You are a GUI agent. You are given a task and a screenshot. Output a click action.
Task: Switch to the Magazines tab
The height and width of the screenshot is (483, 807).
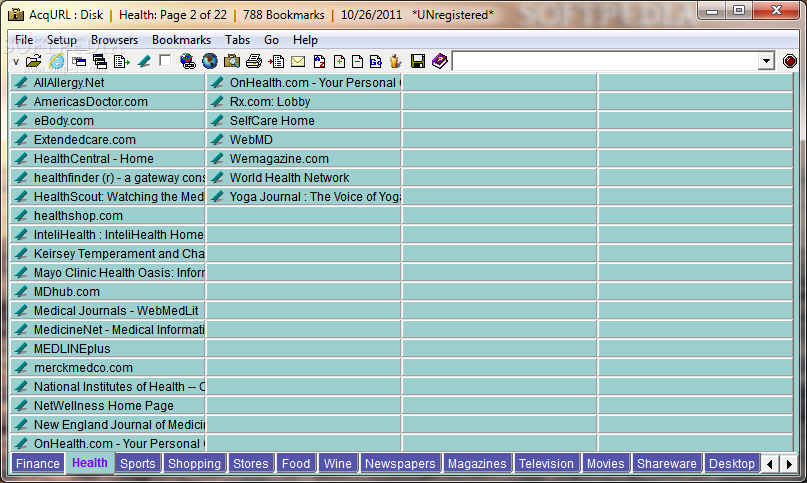click(x=477, y=463)
